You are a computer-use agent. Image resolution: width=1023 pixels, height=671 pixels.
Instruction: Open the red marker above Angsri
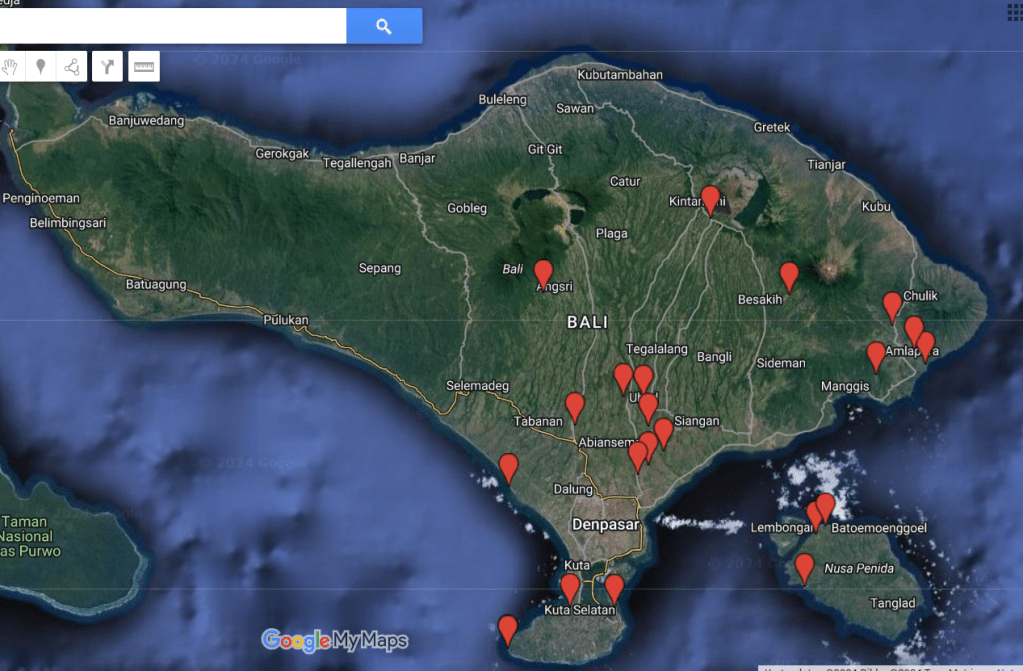(543, 272)
